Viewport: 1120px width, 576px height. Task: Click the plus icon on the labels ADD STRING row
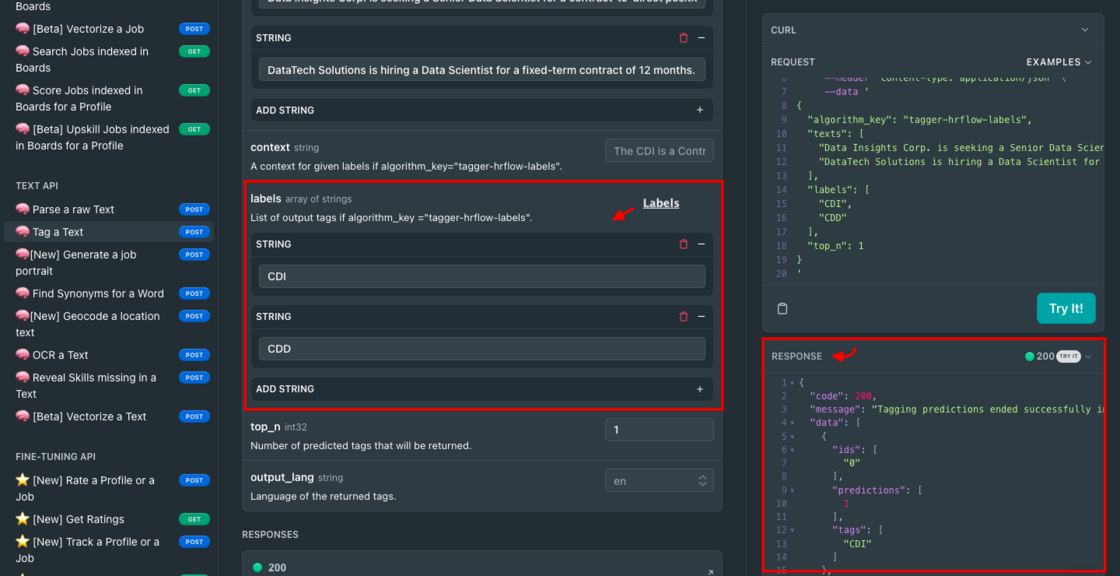click(x=700, y=389)
